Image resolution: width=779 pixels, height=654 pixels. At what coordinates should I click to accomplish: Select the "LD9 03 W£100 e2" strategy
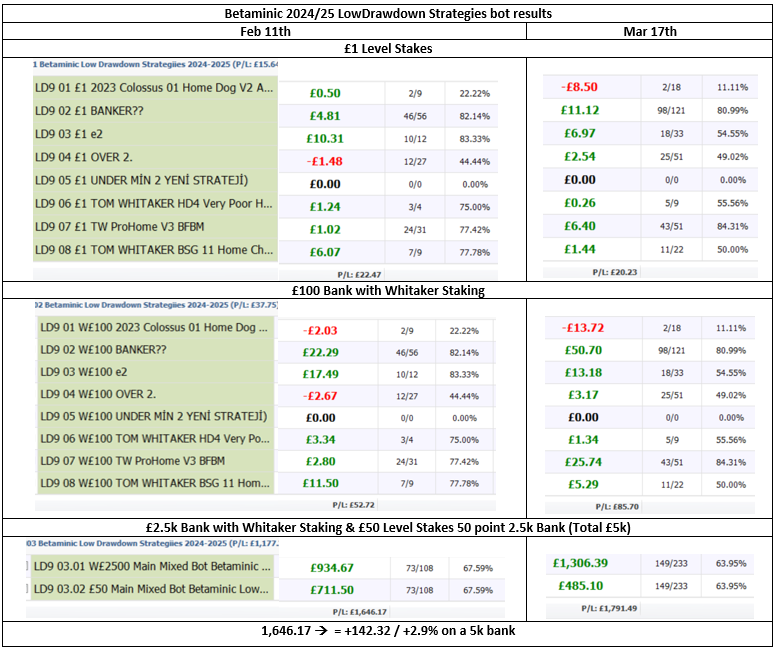[98, 372]
